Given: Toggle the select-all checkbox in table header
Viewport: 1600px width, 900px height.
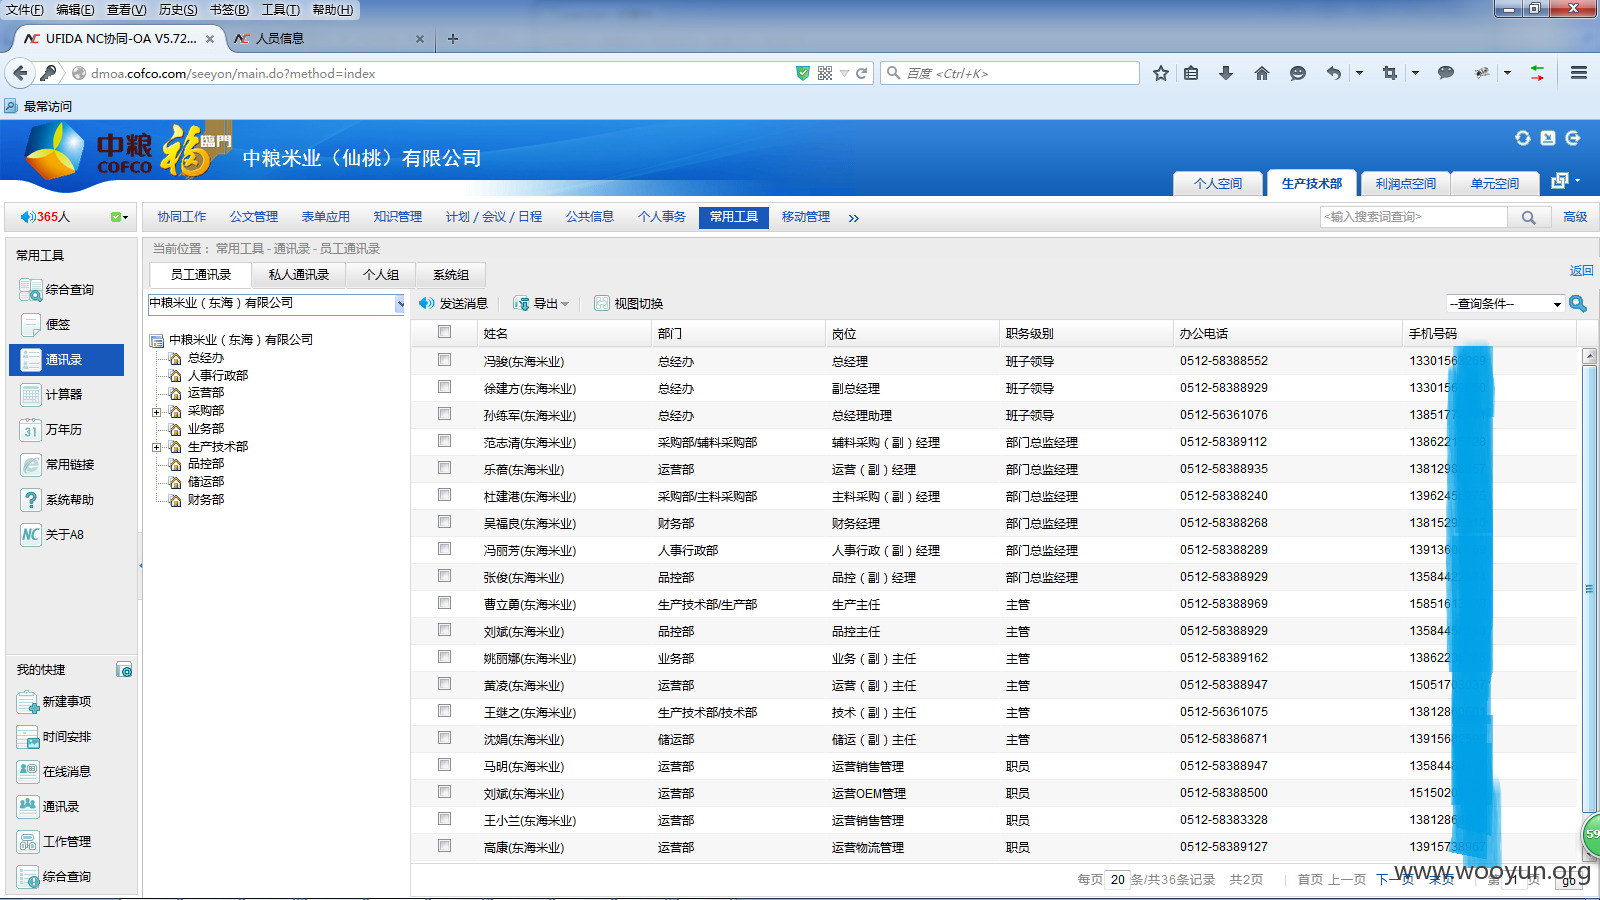Looking at the screenshot, I should (444, 332).
